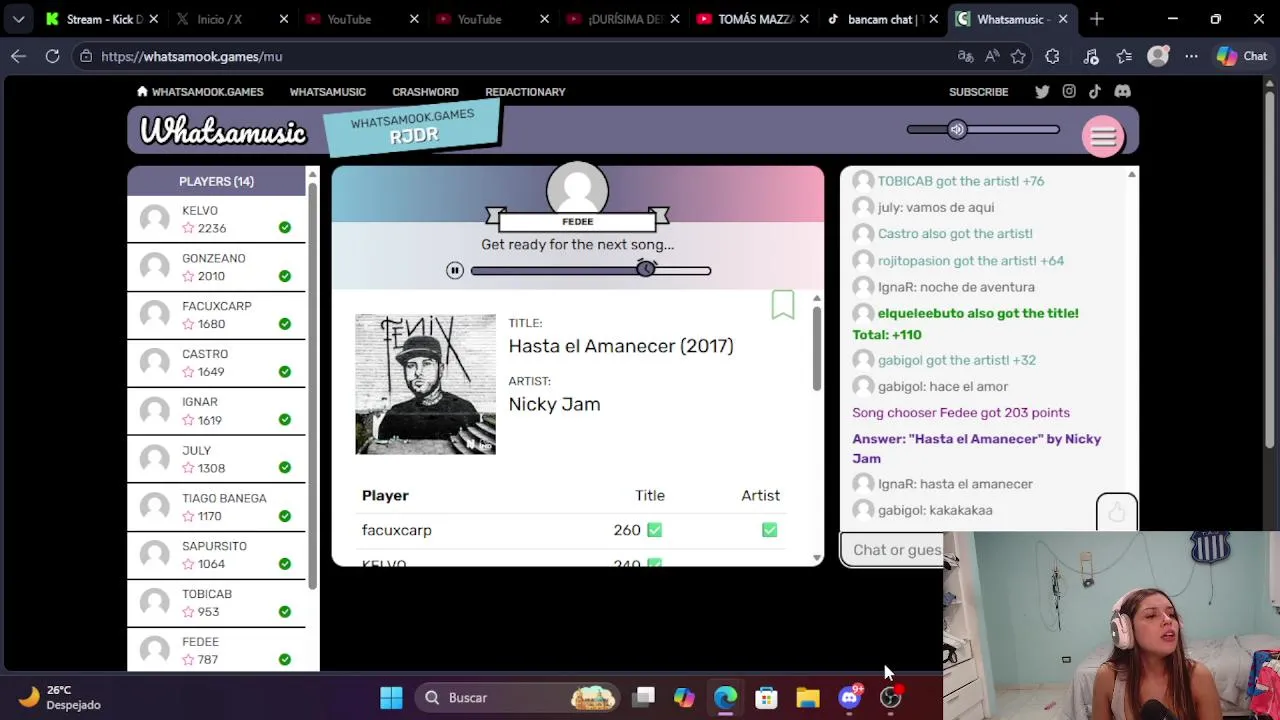
Task: Click the PLAYERS (14) header
Action: pos(216,181)
